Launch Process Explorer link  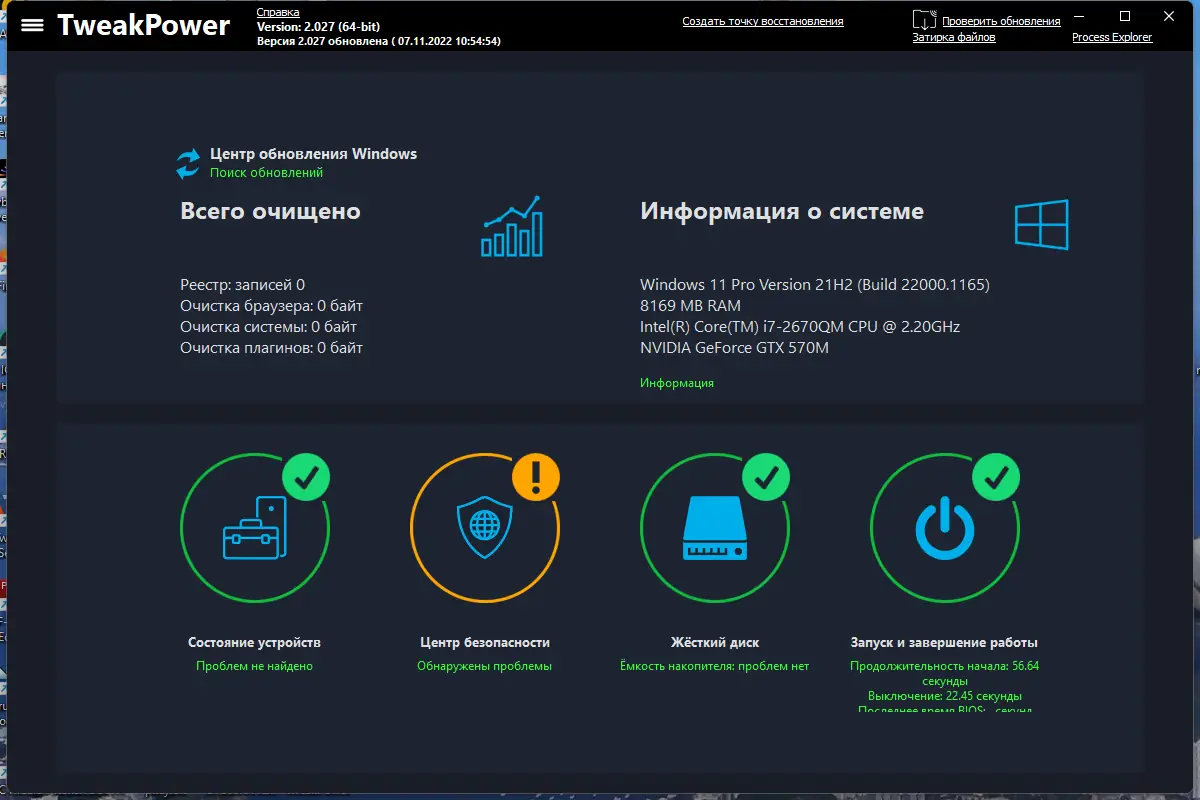click(x=1112, y=37)
